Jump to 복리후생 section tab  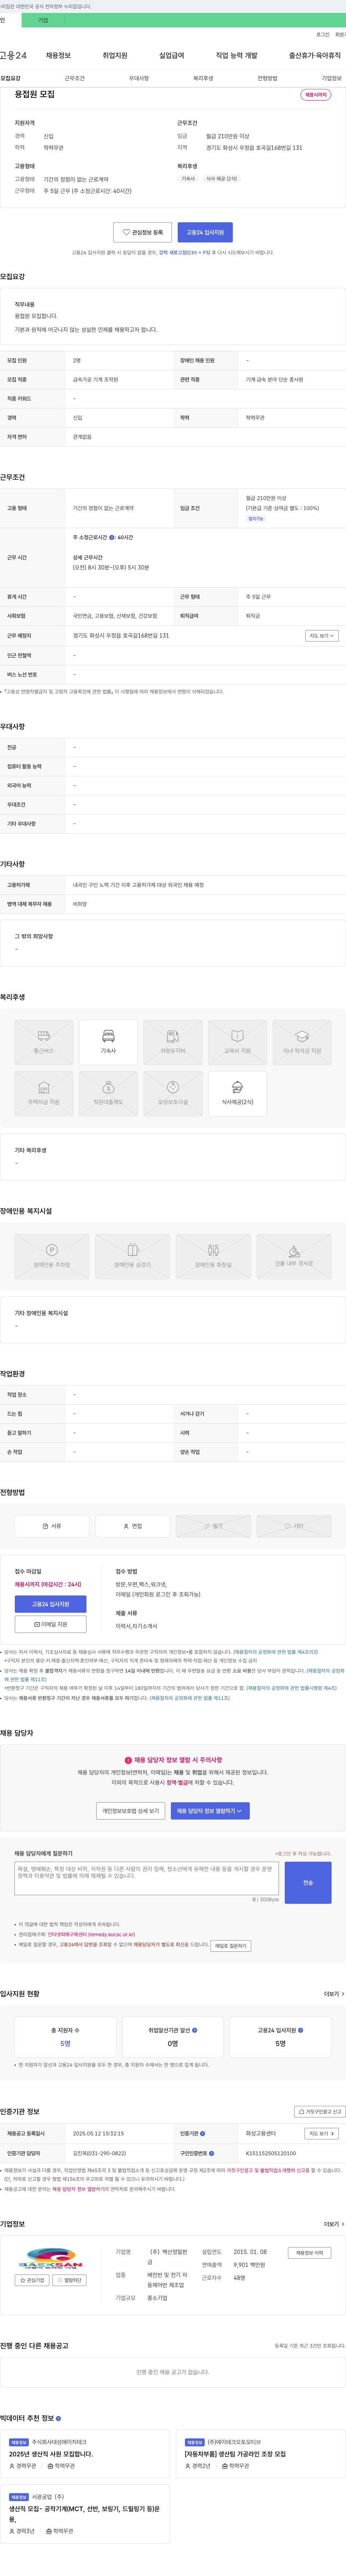click(203, 78)
